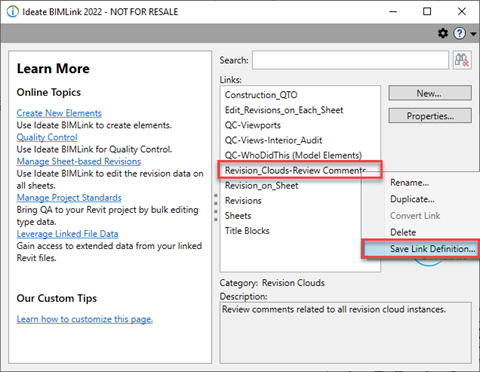Select Sheets link in list

(x=238, y=216)
